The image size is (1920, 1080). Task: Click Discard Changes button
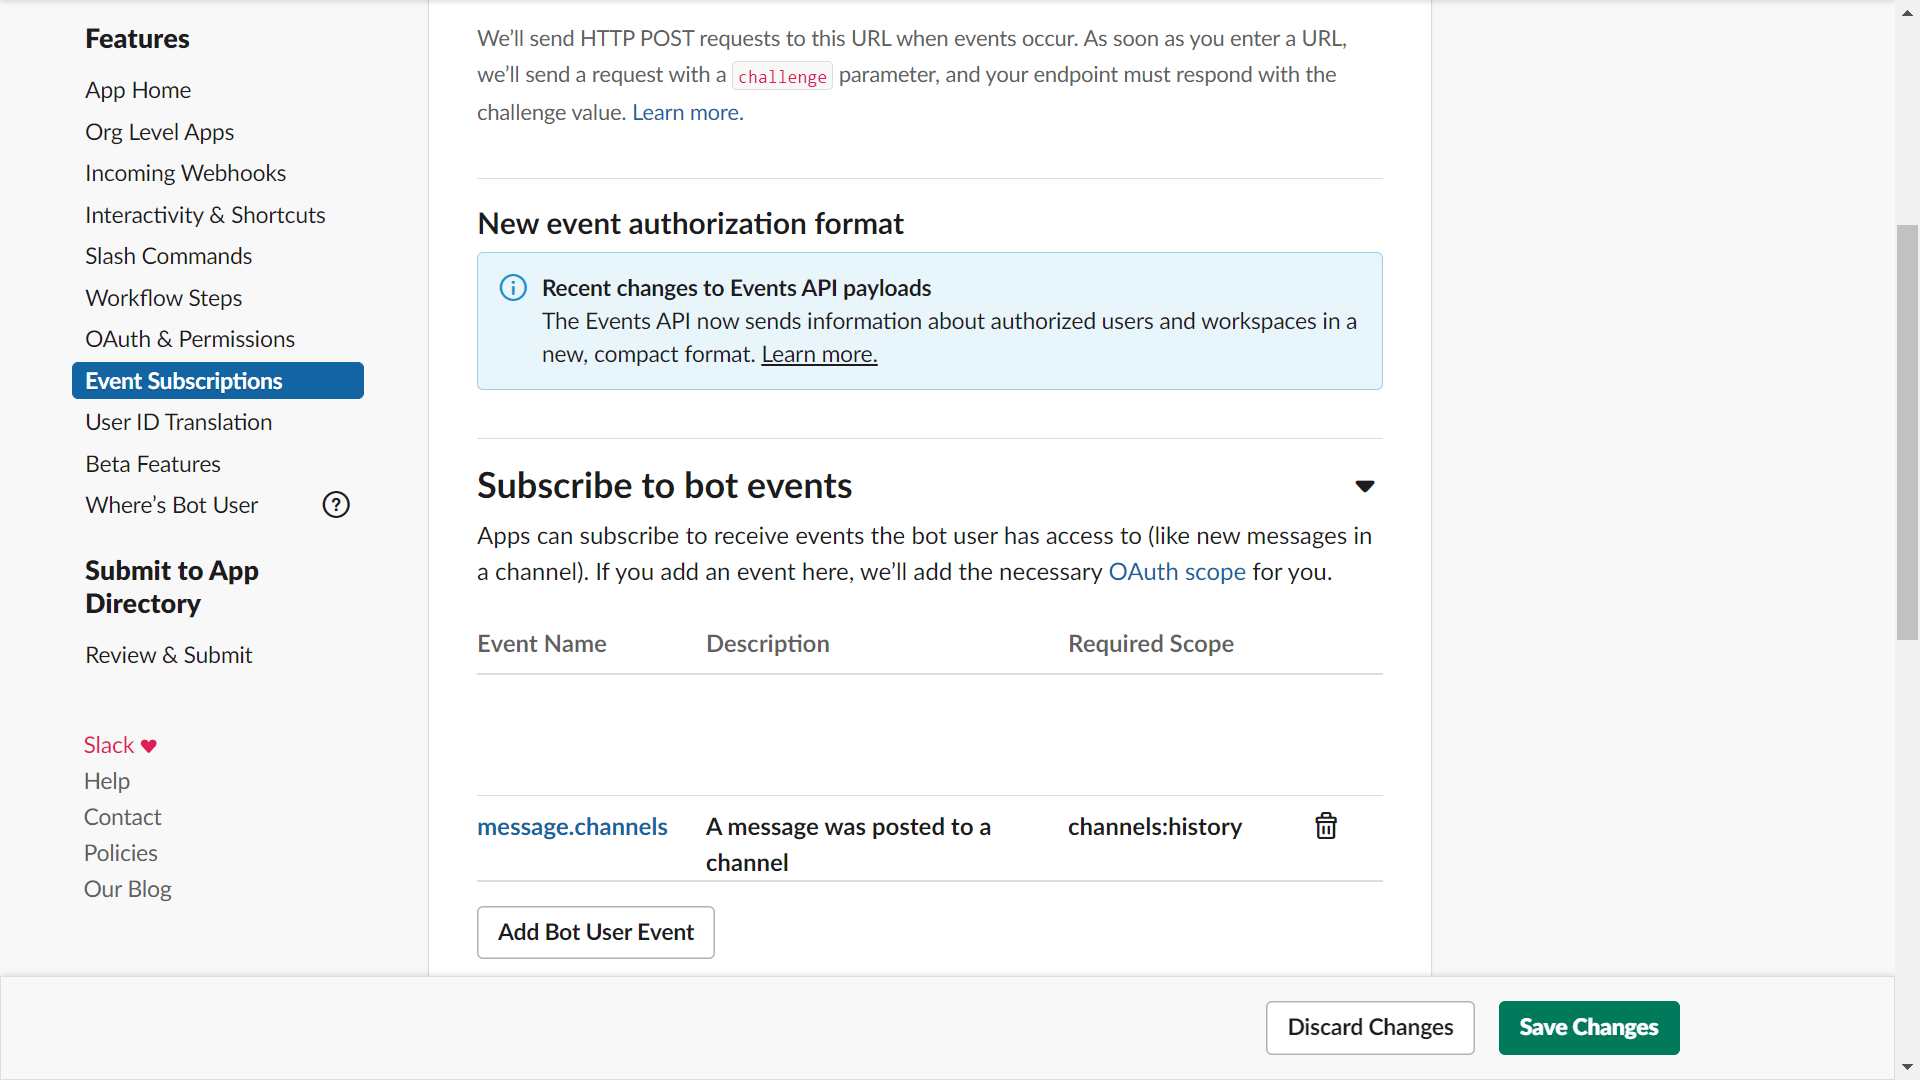tap(1370, 1028)
